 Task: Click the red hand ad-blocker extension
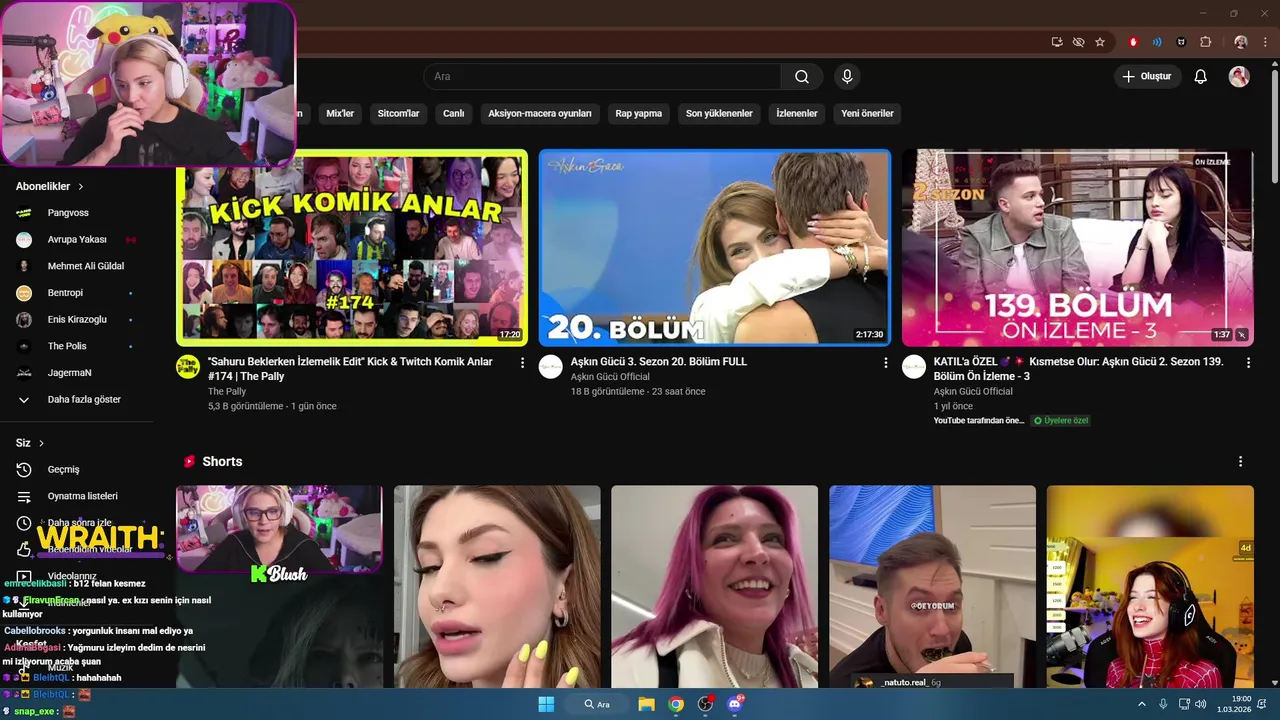(1133, 42)
